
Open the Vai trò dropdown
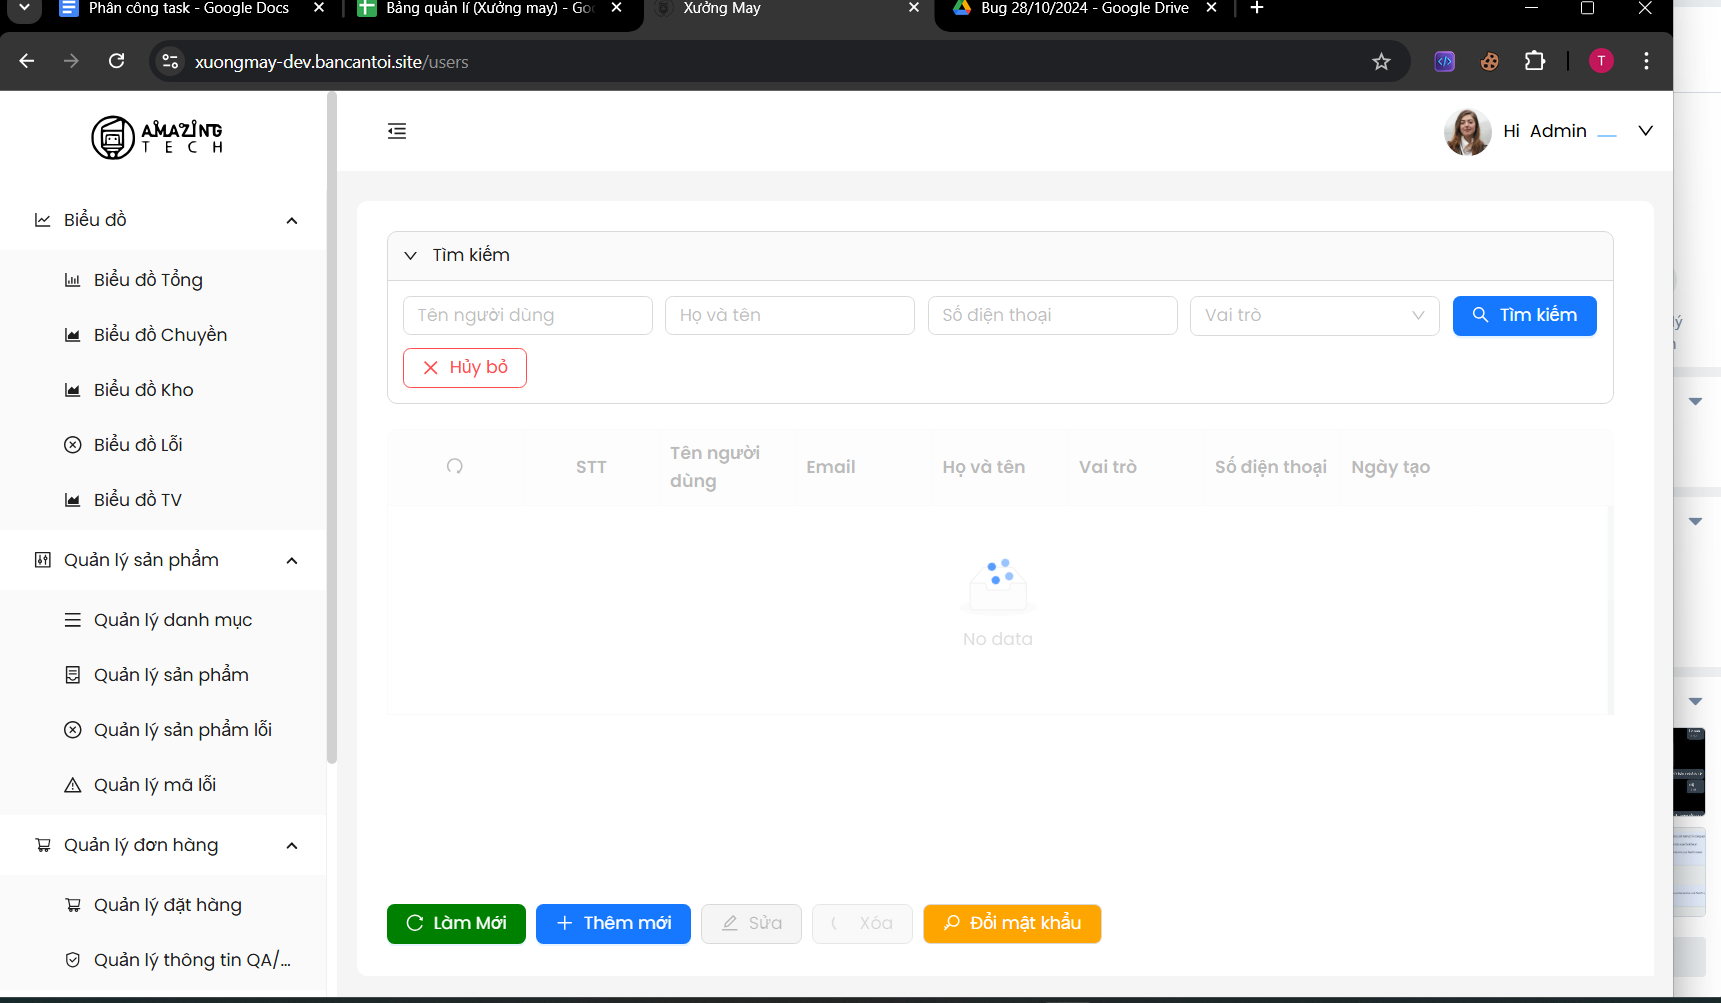[x=1314, y=316]
